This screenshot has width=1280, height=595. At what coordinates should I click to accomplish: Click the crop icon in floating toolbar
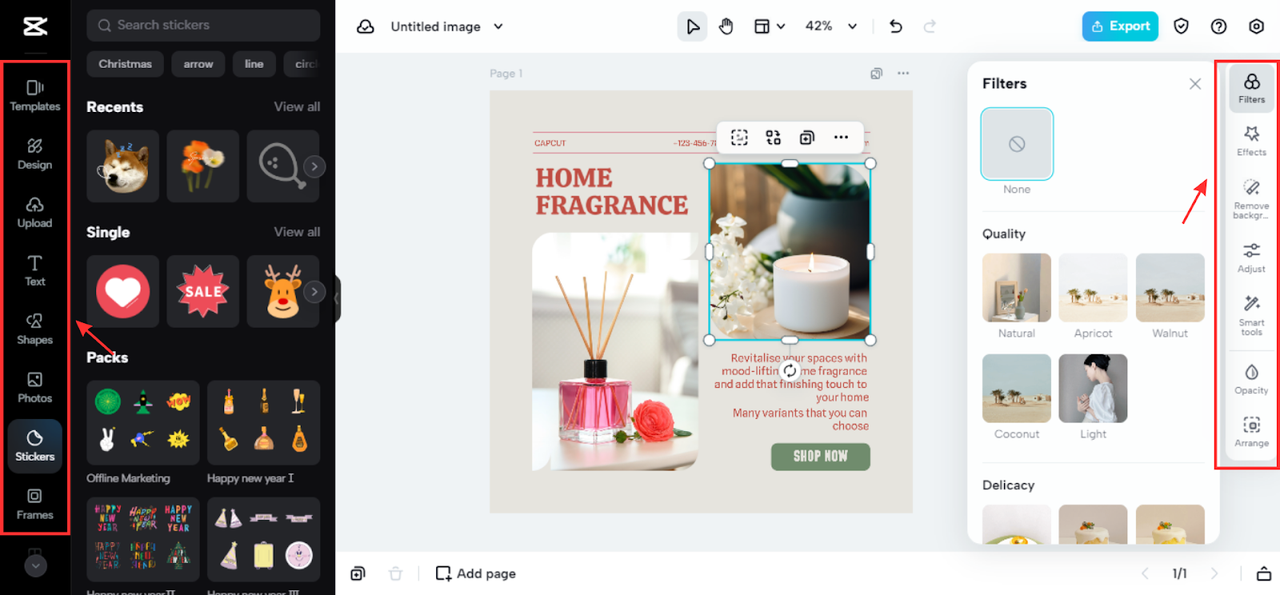(739, 138)
